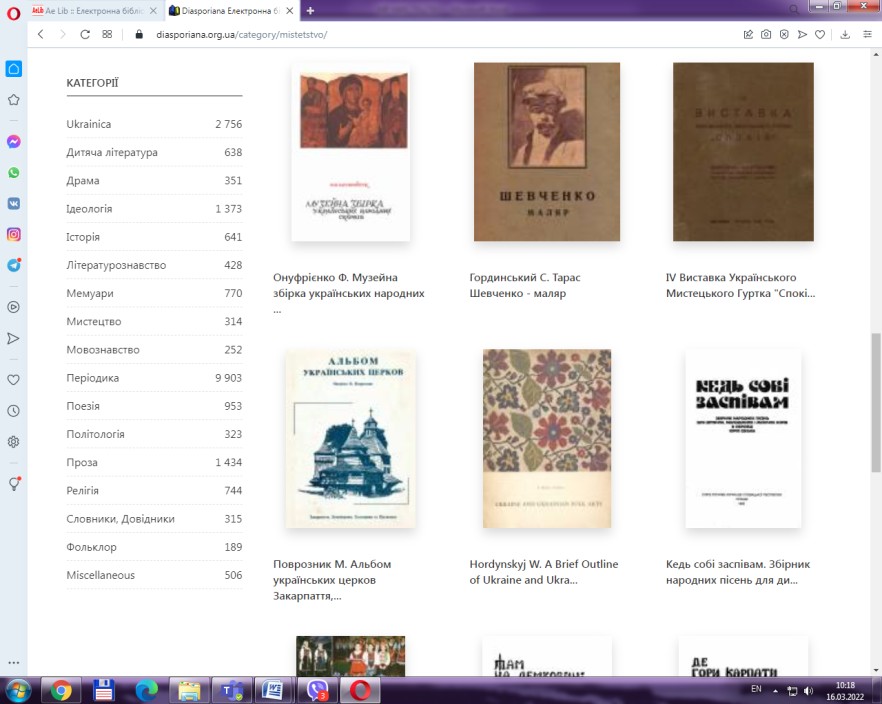Open Speed Dial grid button
This screenshot has height=704, width=882.
[x=107, y=34]
